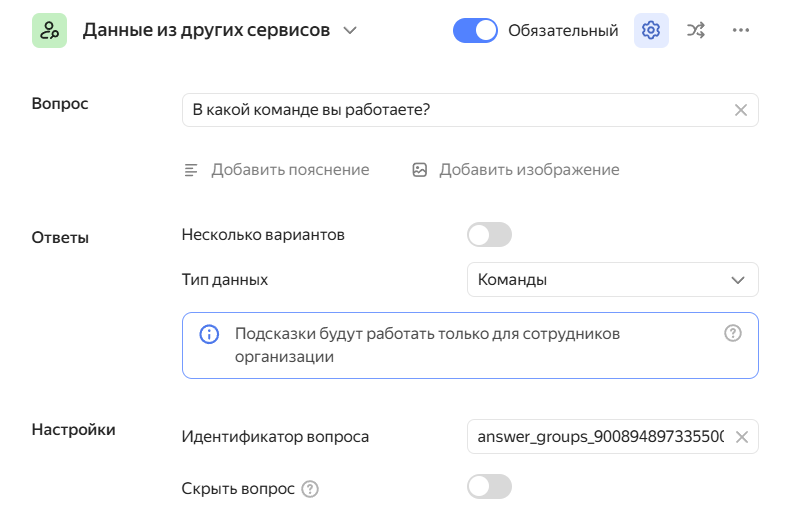791x514 pixels.
Task: Clear the question text with X icon
Action: 741,110
